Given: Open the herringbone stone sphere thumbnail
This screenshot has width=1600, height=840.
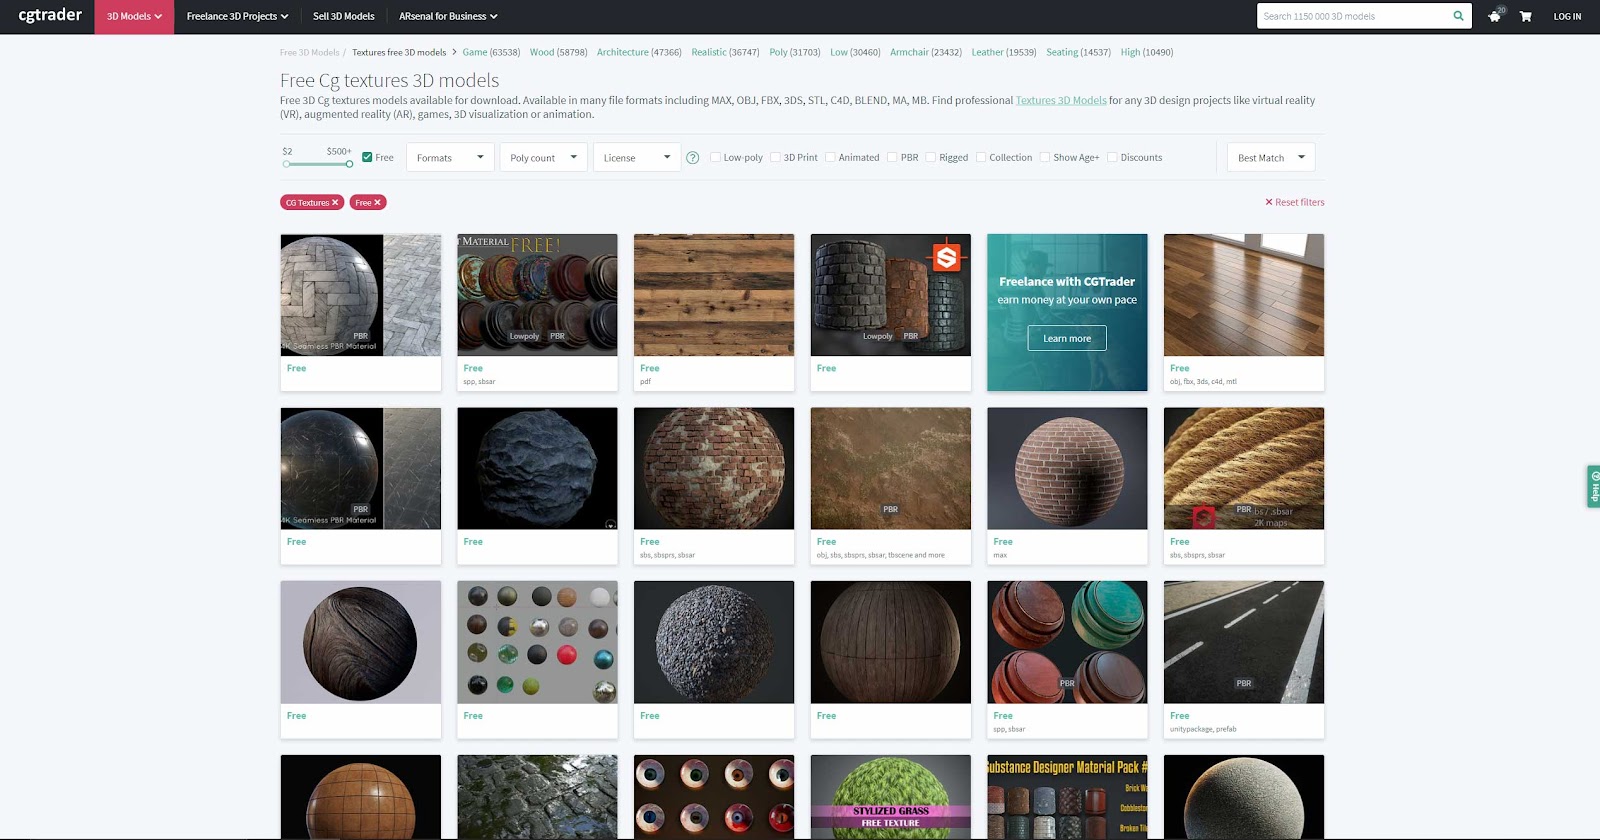Looking at the screenshot, I should [x=361, y=295].
